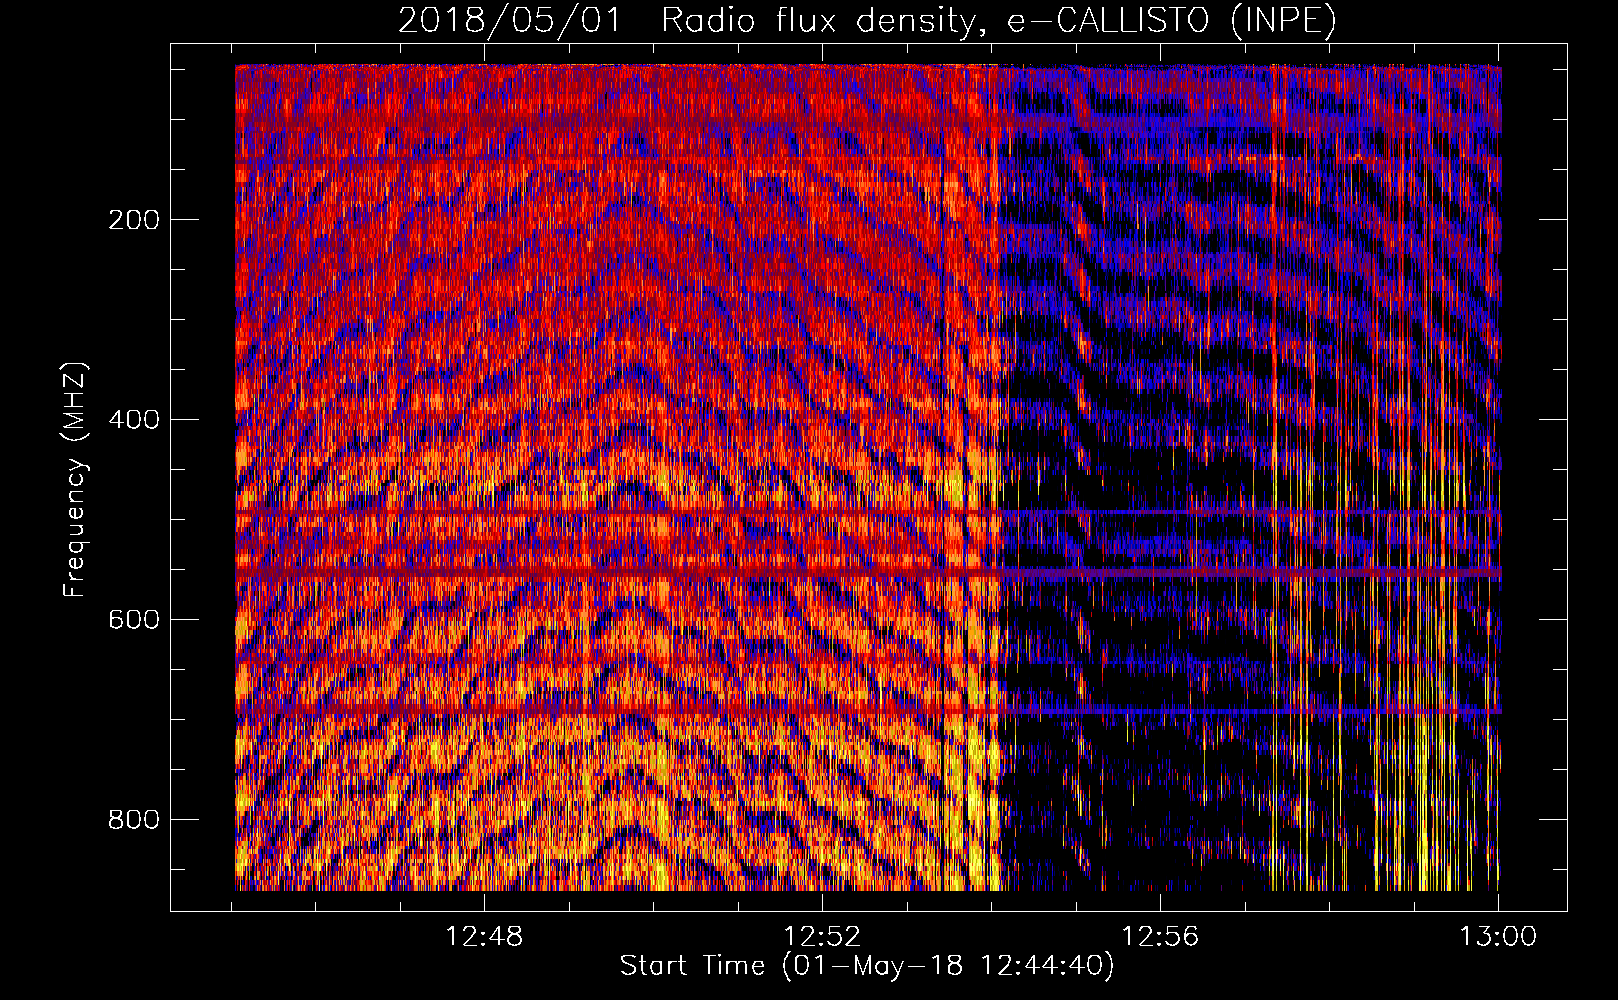Click the 600 frequency tick label

pyautogui.click(x=134, y=620)
